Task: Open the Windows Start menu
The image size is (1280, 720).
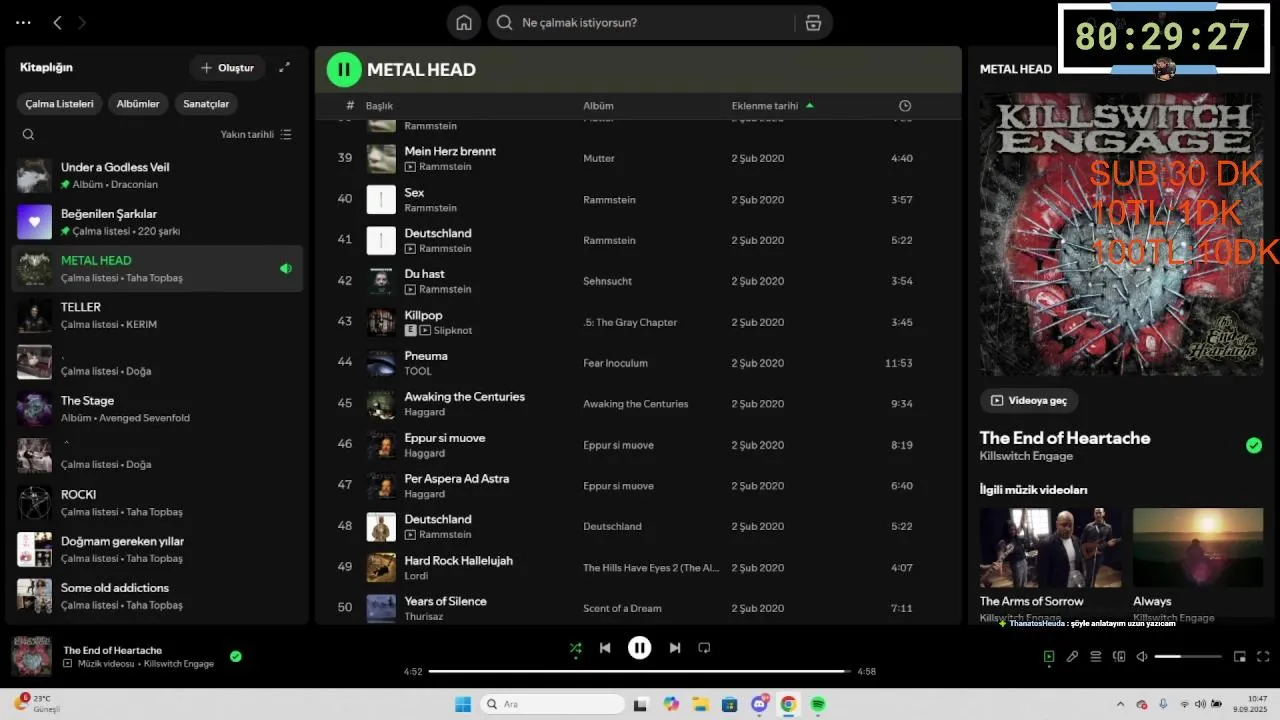Action: tap(463, 704)
